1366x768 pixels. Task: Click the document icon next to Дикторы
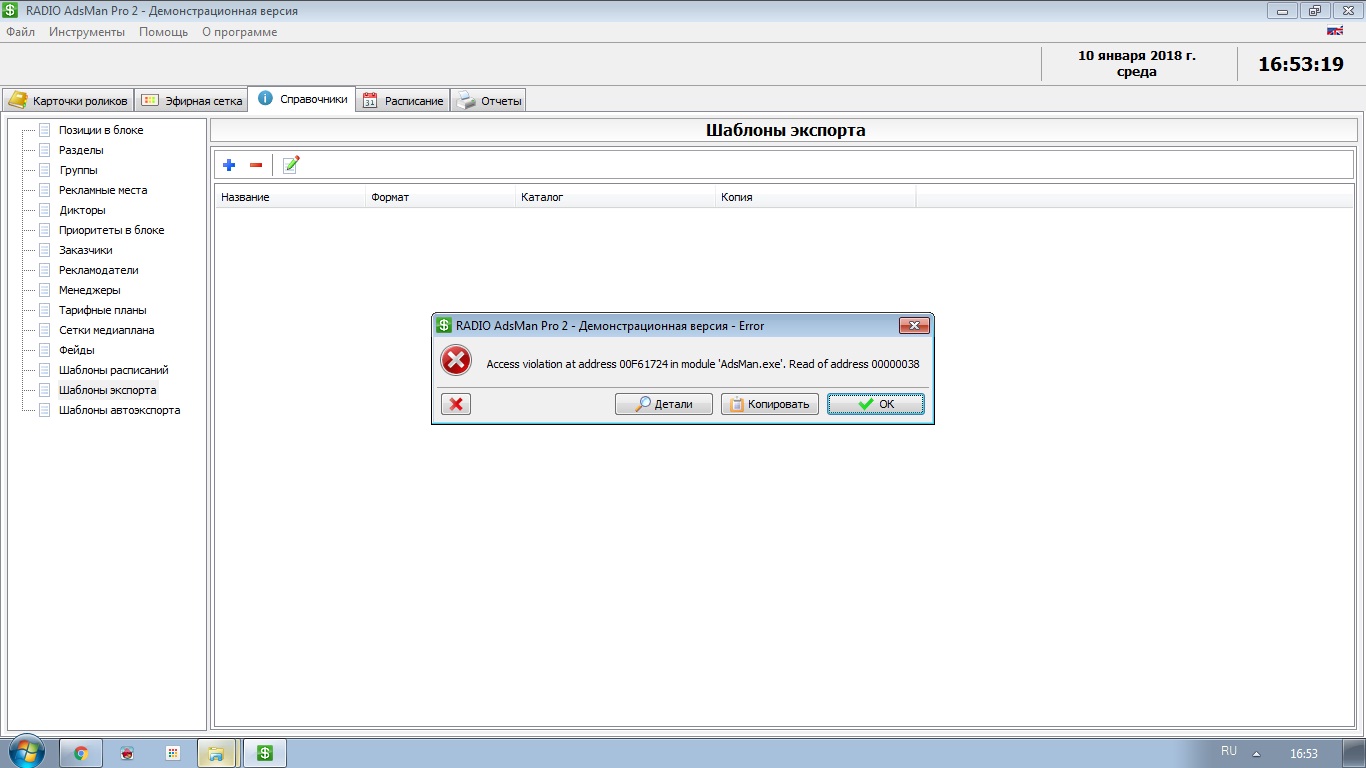(44, 210)
